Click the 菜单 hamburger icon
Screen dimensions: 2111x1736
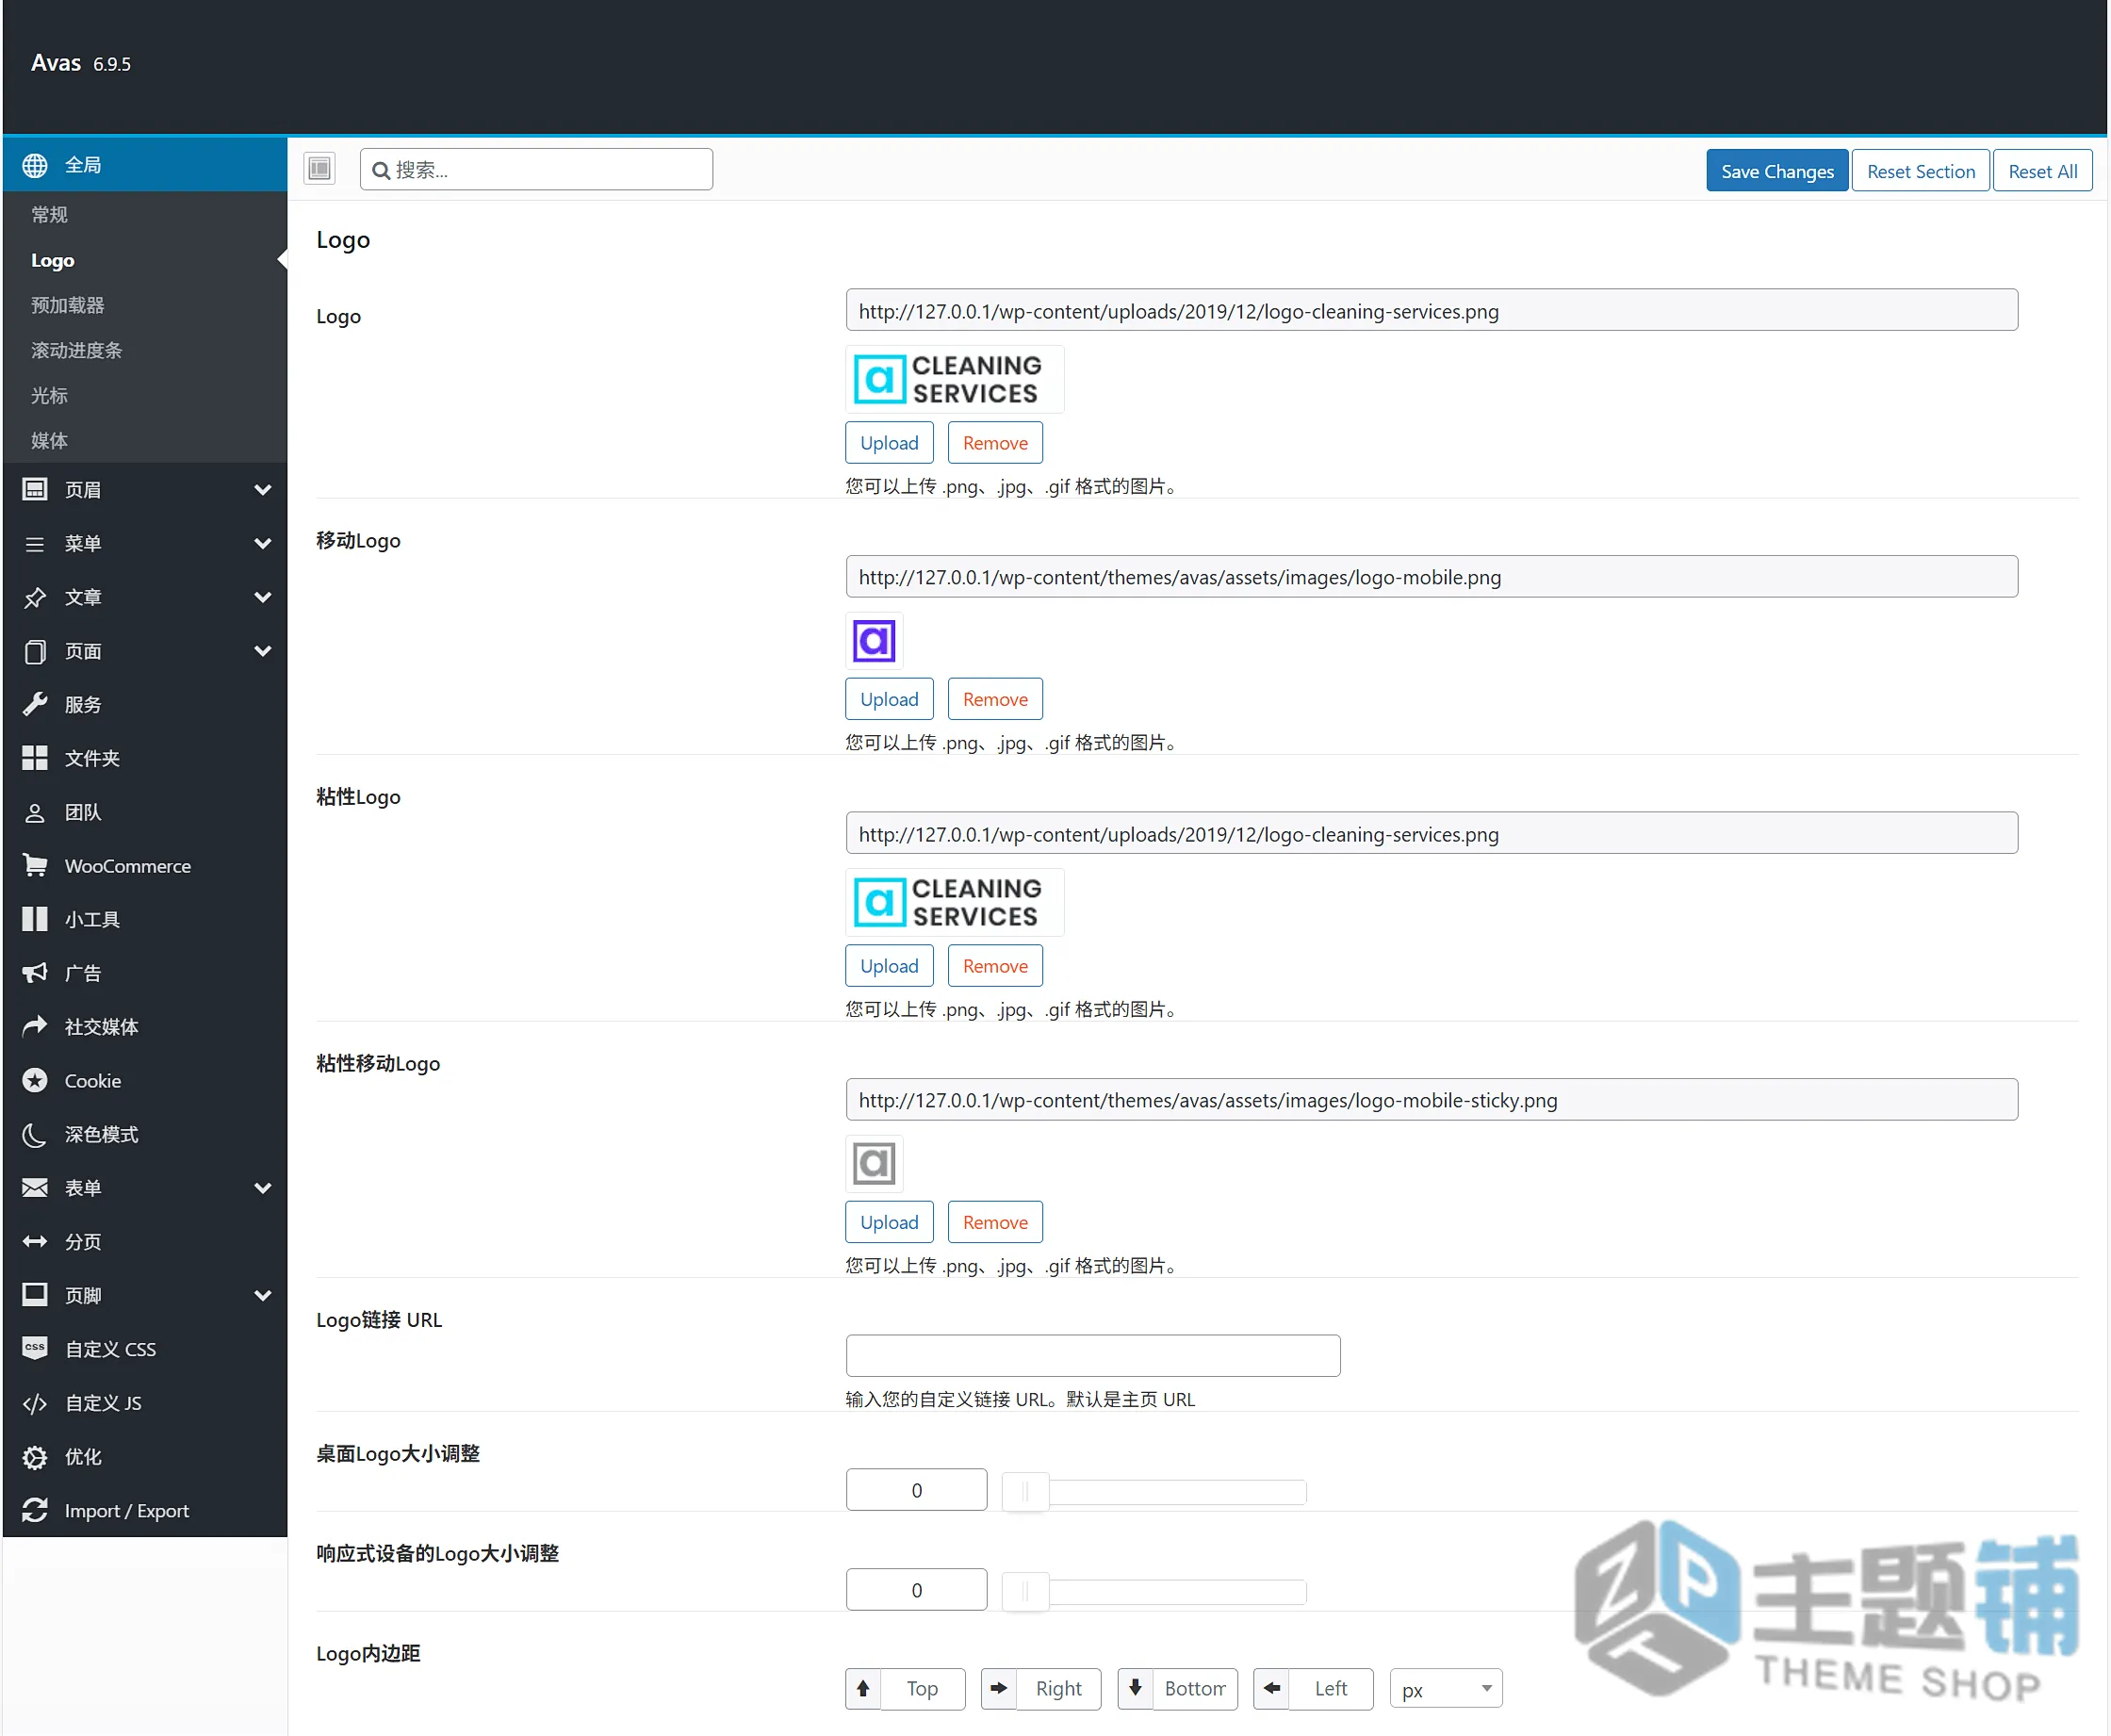click(35, 543)
